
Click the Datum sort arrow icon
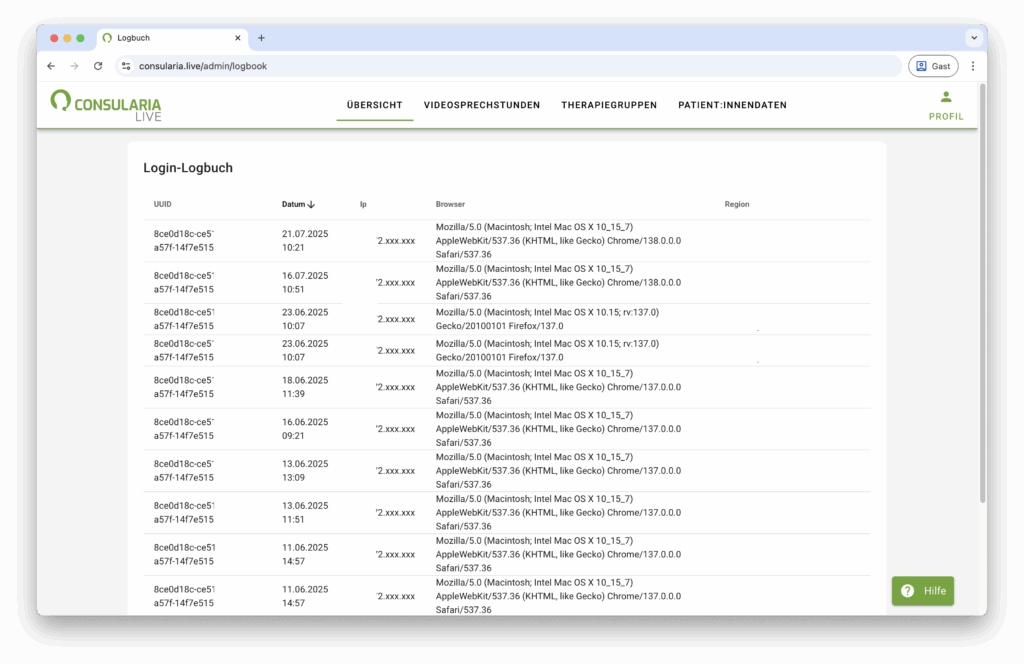tap(311, 205)
